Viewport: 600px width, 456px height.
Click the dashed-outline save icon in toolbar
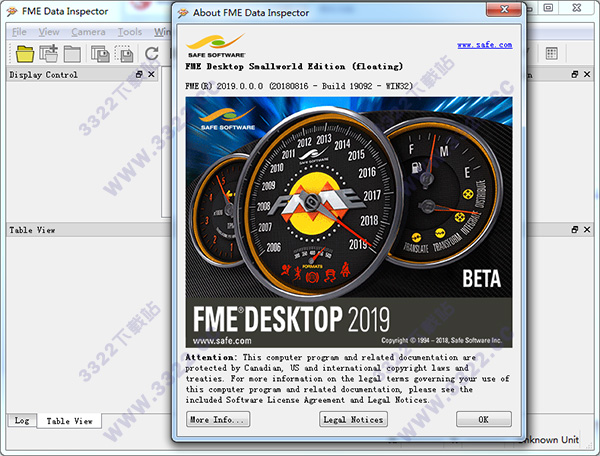coord(125,53)
